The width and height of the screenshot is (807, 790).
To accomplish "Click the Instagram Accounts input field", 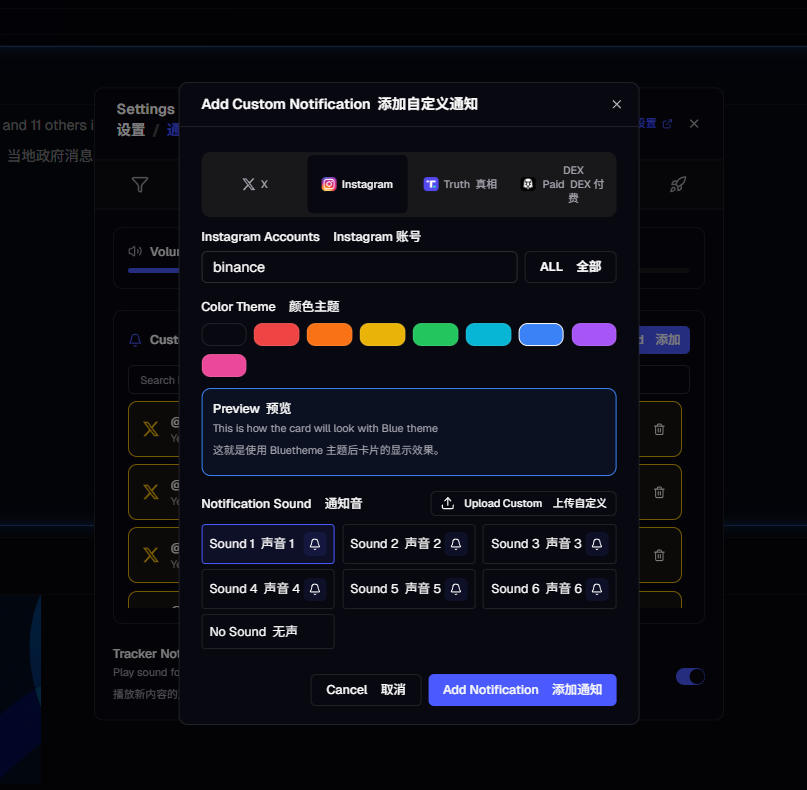I will tap(359, 267).
